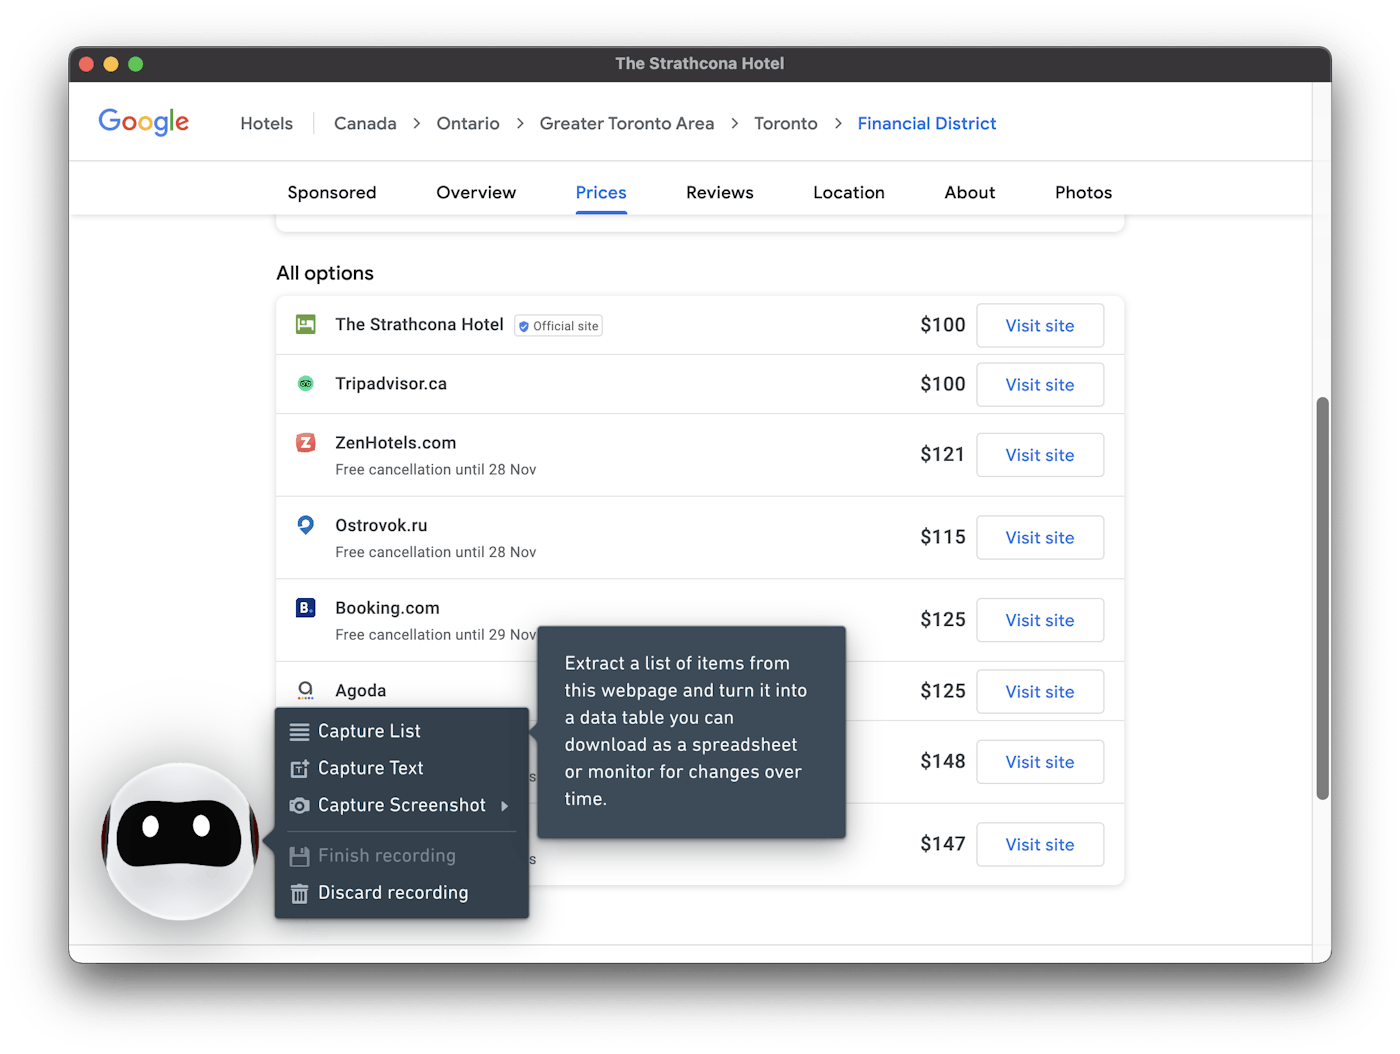1400x1054 pixels.
Task: Click the "The Strathcona Hotel" listing name
Action: [x=420, y=325]
